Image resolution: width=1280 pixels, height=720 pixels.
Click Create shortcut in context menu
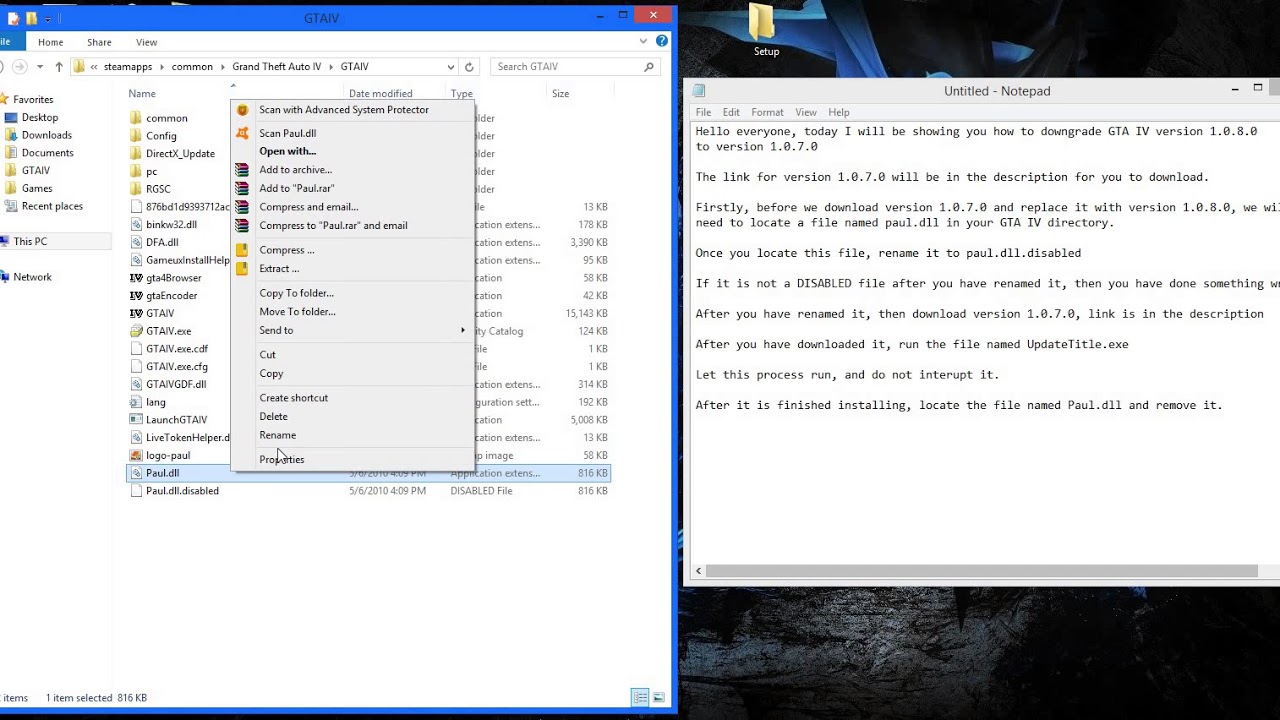click(x=293, y=397)
